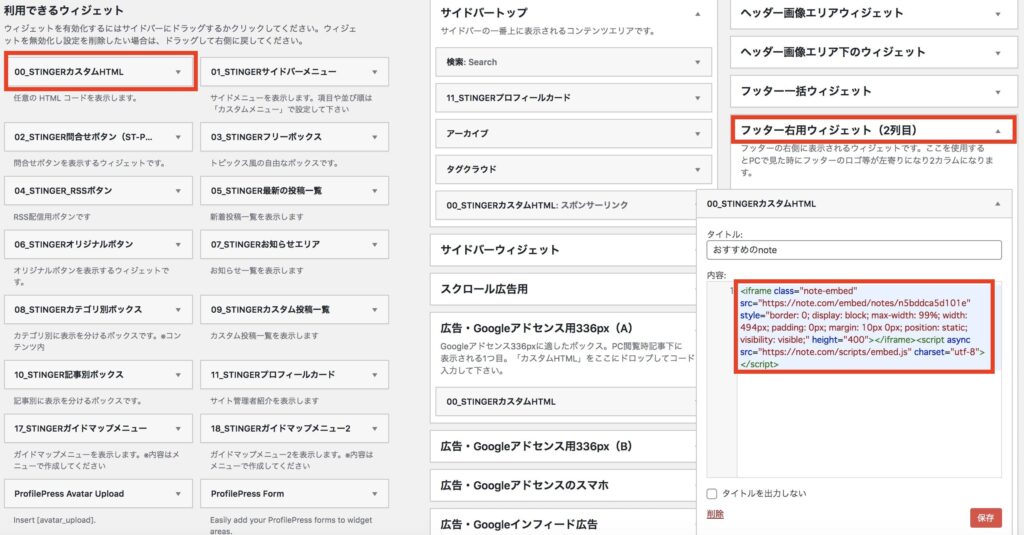Toggle the タイトルを出力しない checkbox
The width and height of the screenshot is (1024, 535).
point(712,494)
